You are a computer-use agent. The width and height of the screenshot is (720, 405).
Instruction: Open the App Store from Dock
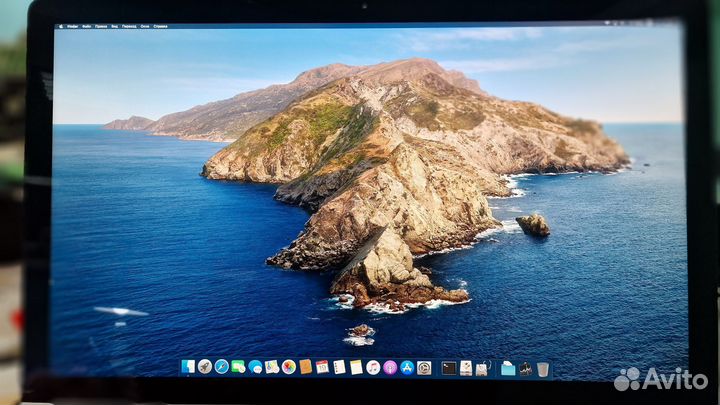coord(407,367)
